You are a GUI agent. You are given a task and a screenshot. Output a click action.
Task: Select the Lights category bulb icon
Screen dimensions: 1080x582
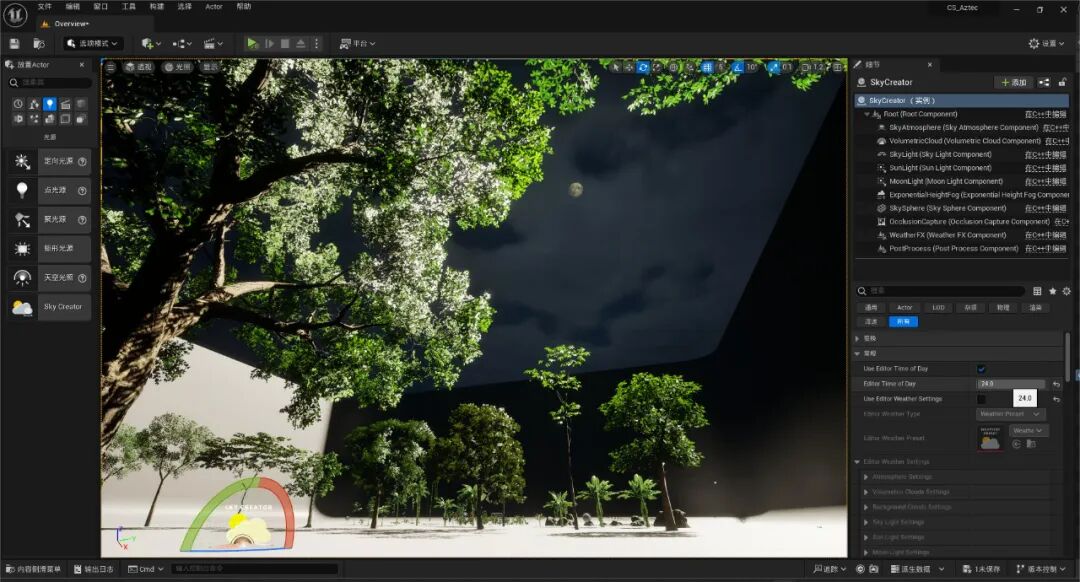(50, 104)
